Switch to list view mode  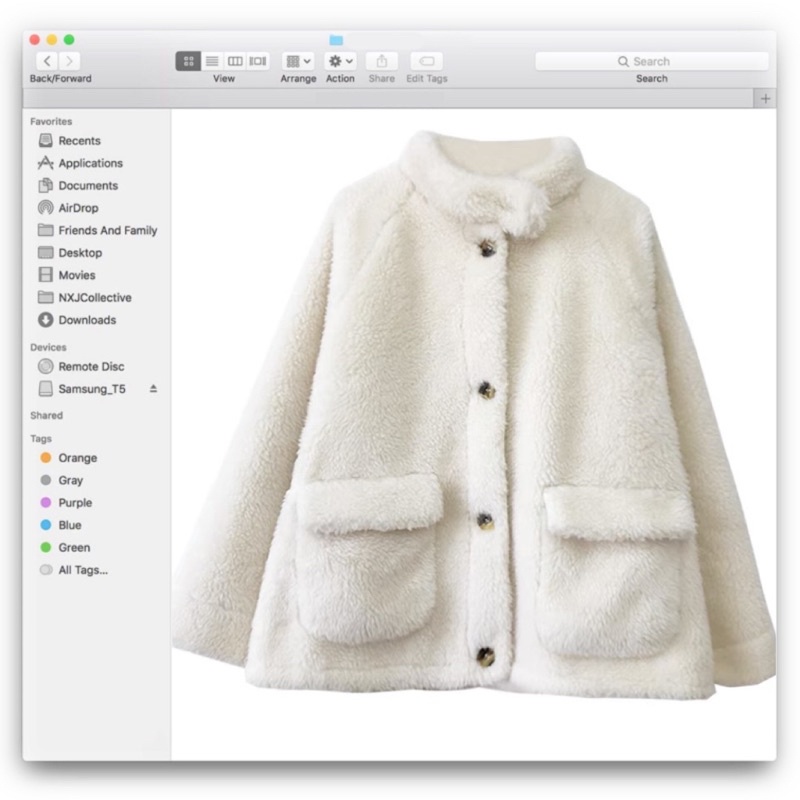click(x=212, y=61)
